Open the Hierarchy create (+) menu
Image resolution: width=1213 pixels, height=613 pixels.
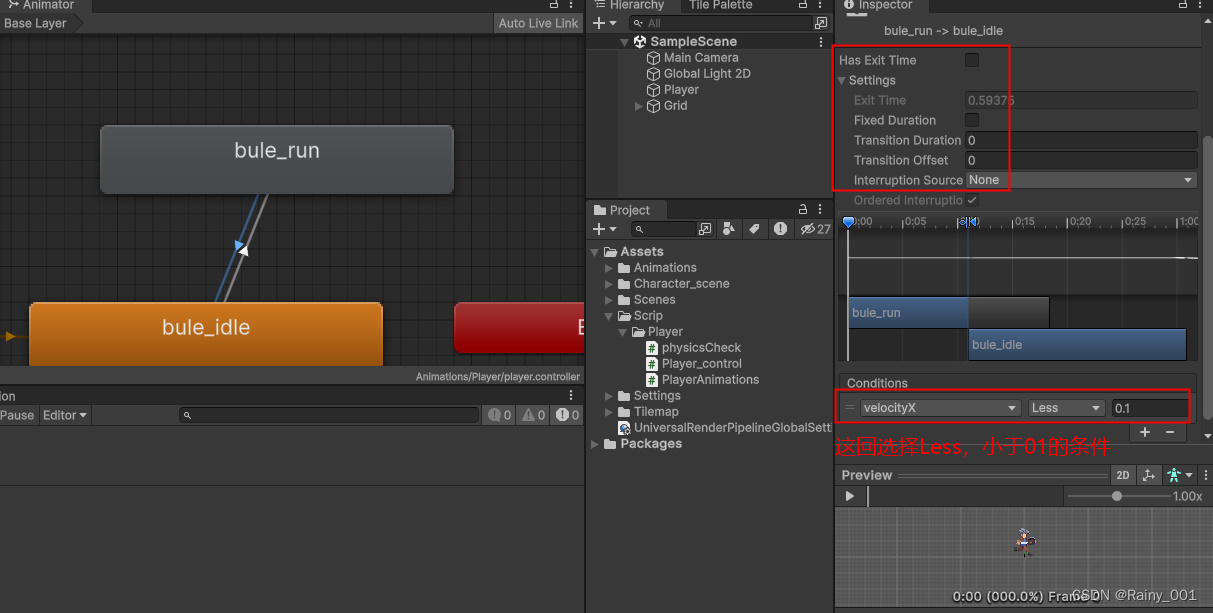tap(604, 23)
